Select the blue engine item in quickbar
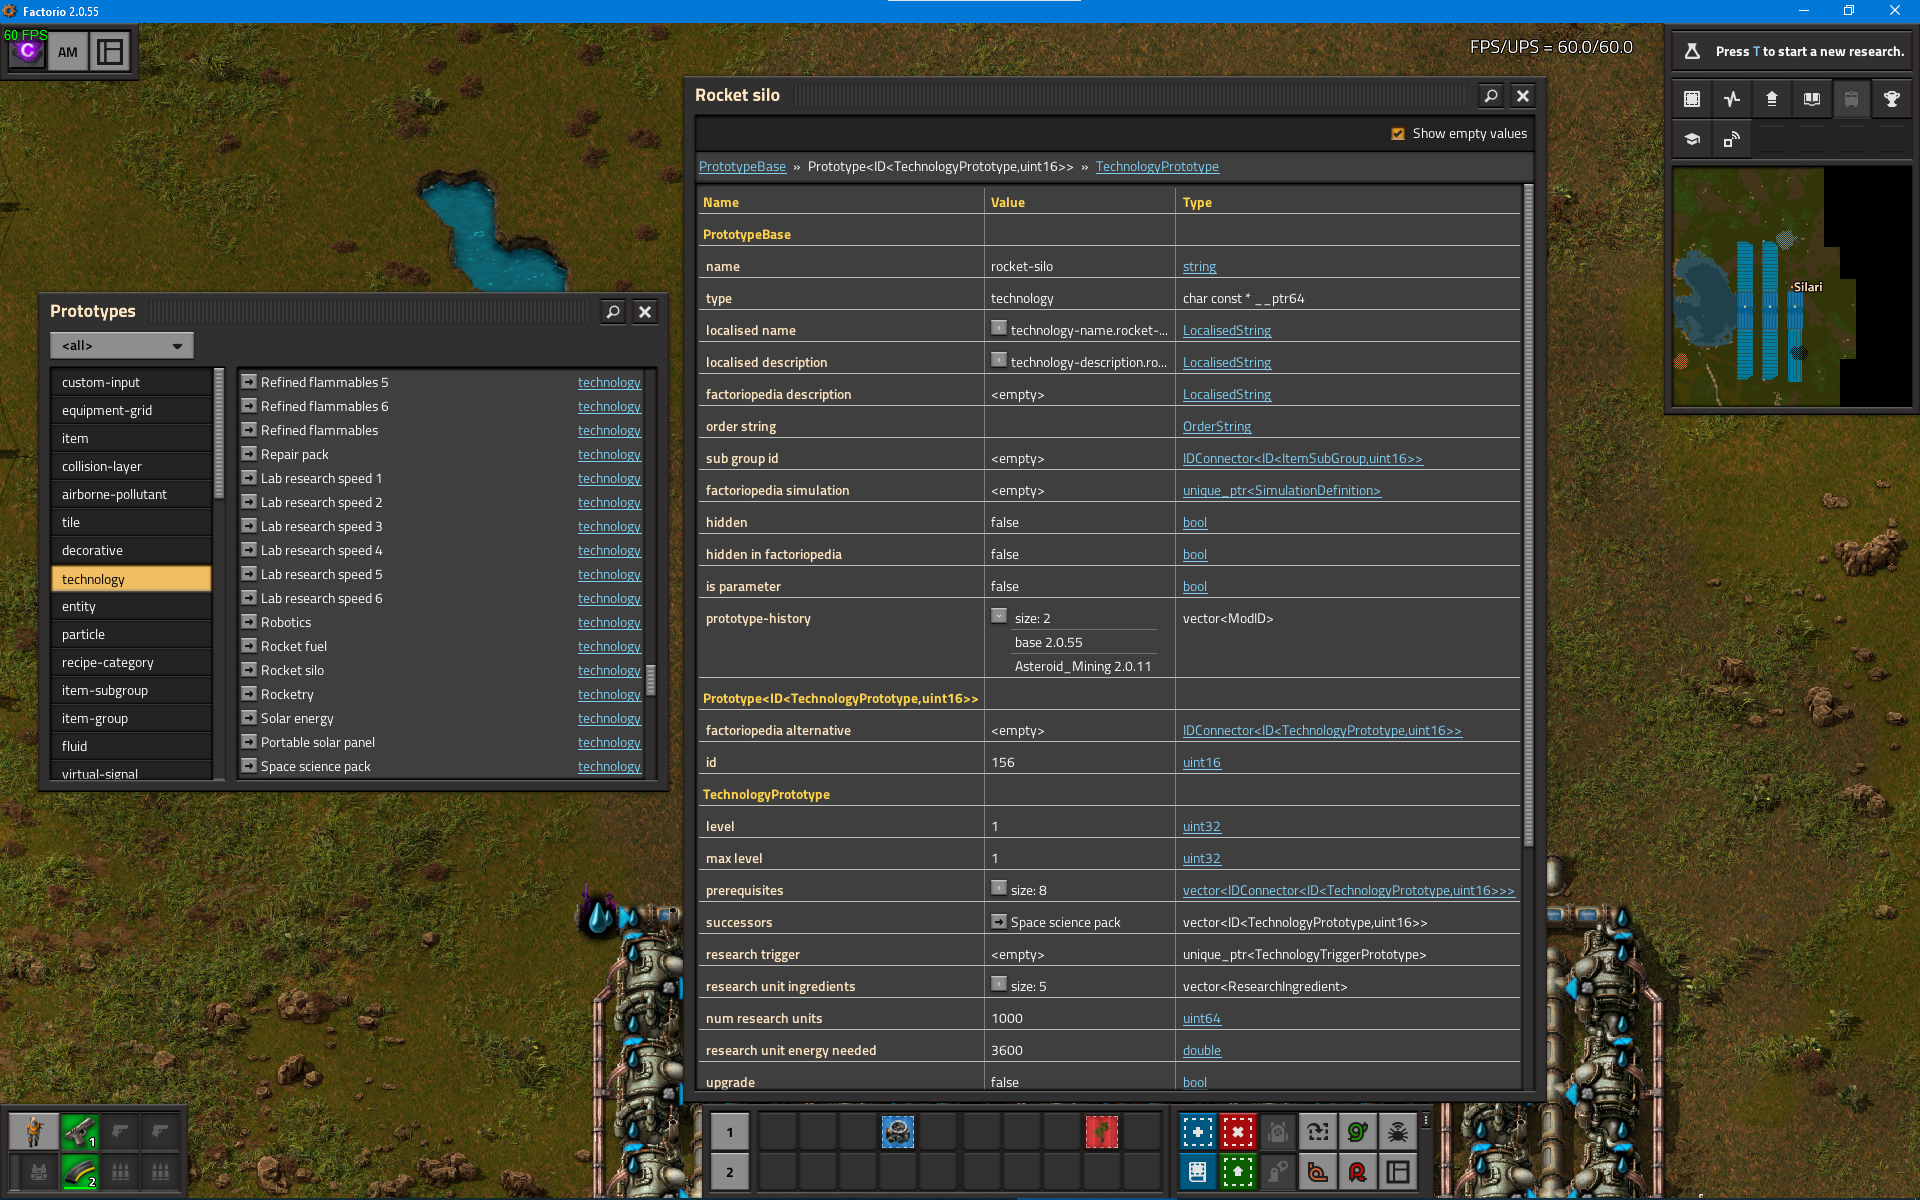The height and width of the screenshot is (1200, 1920). (898, 1132)
